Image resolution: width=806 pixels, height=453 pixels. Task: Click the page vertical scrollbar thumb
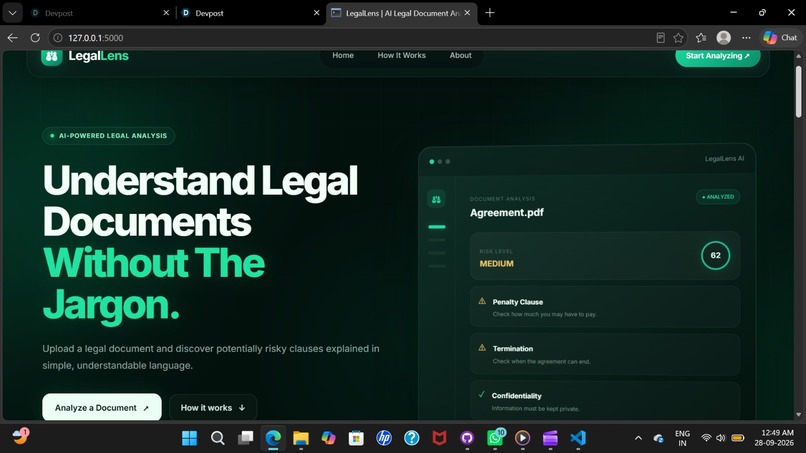coord(798,92)
